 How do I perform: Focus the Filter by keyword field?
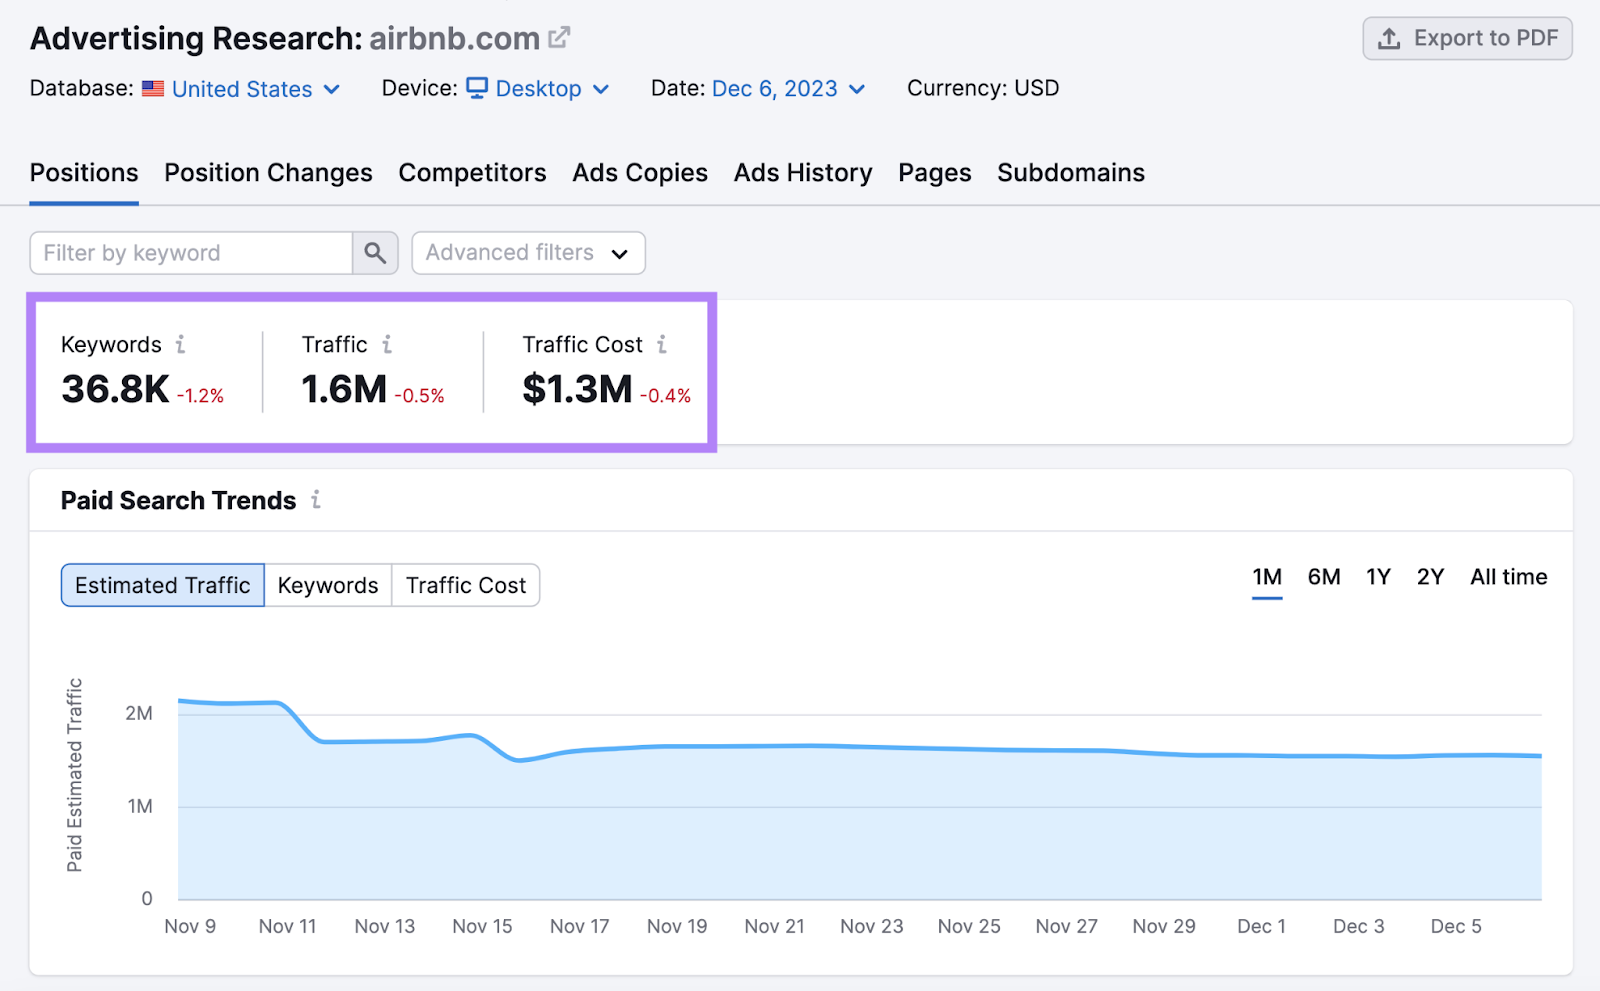click(x=191, y=253)
